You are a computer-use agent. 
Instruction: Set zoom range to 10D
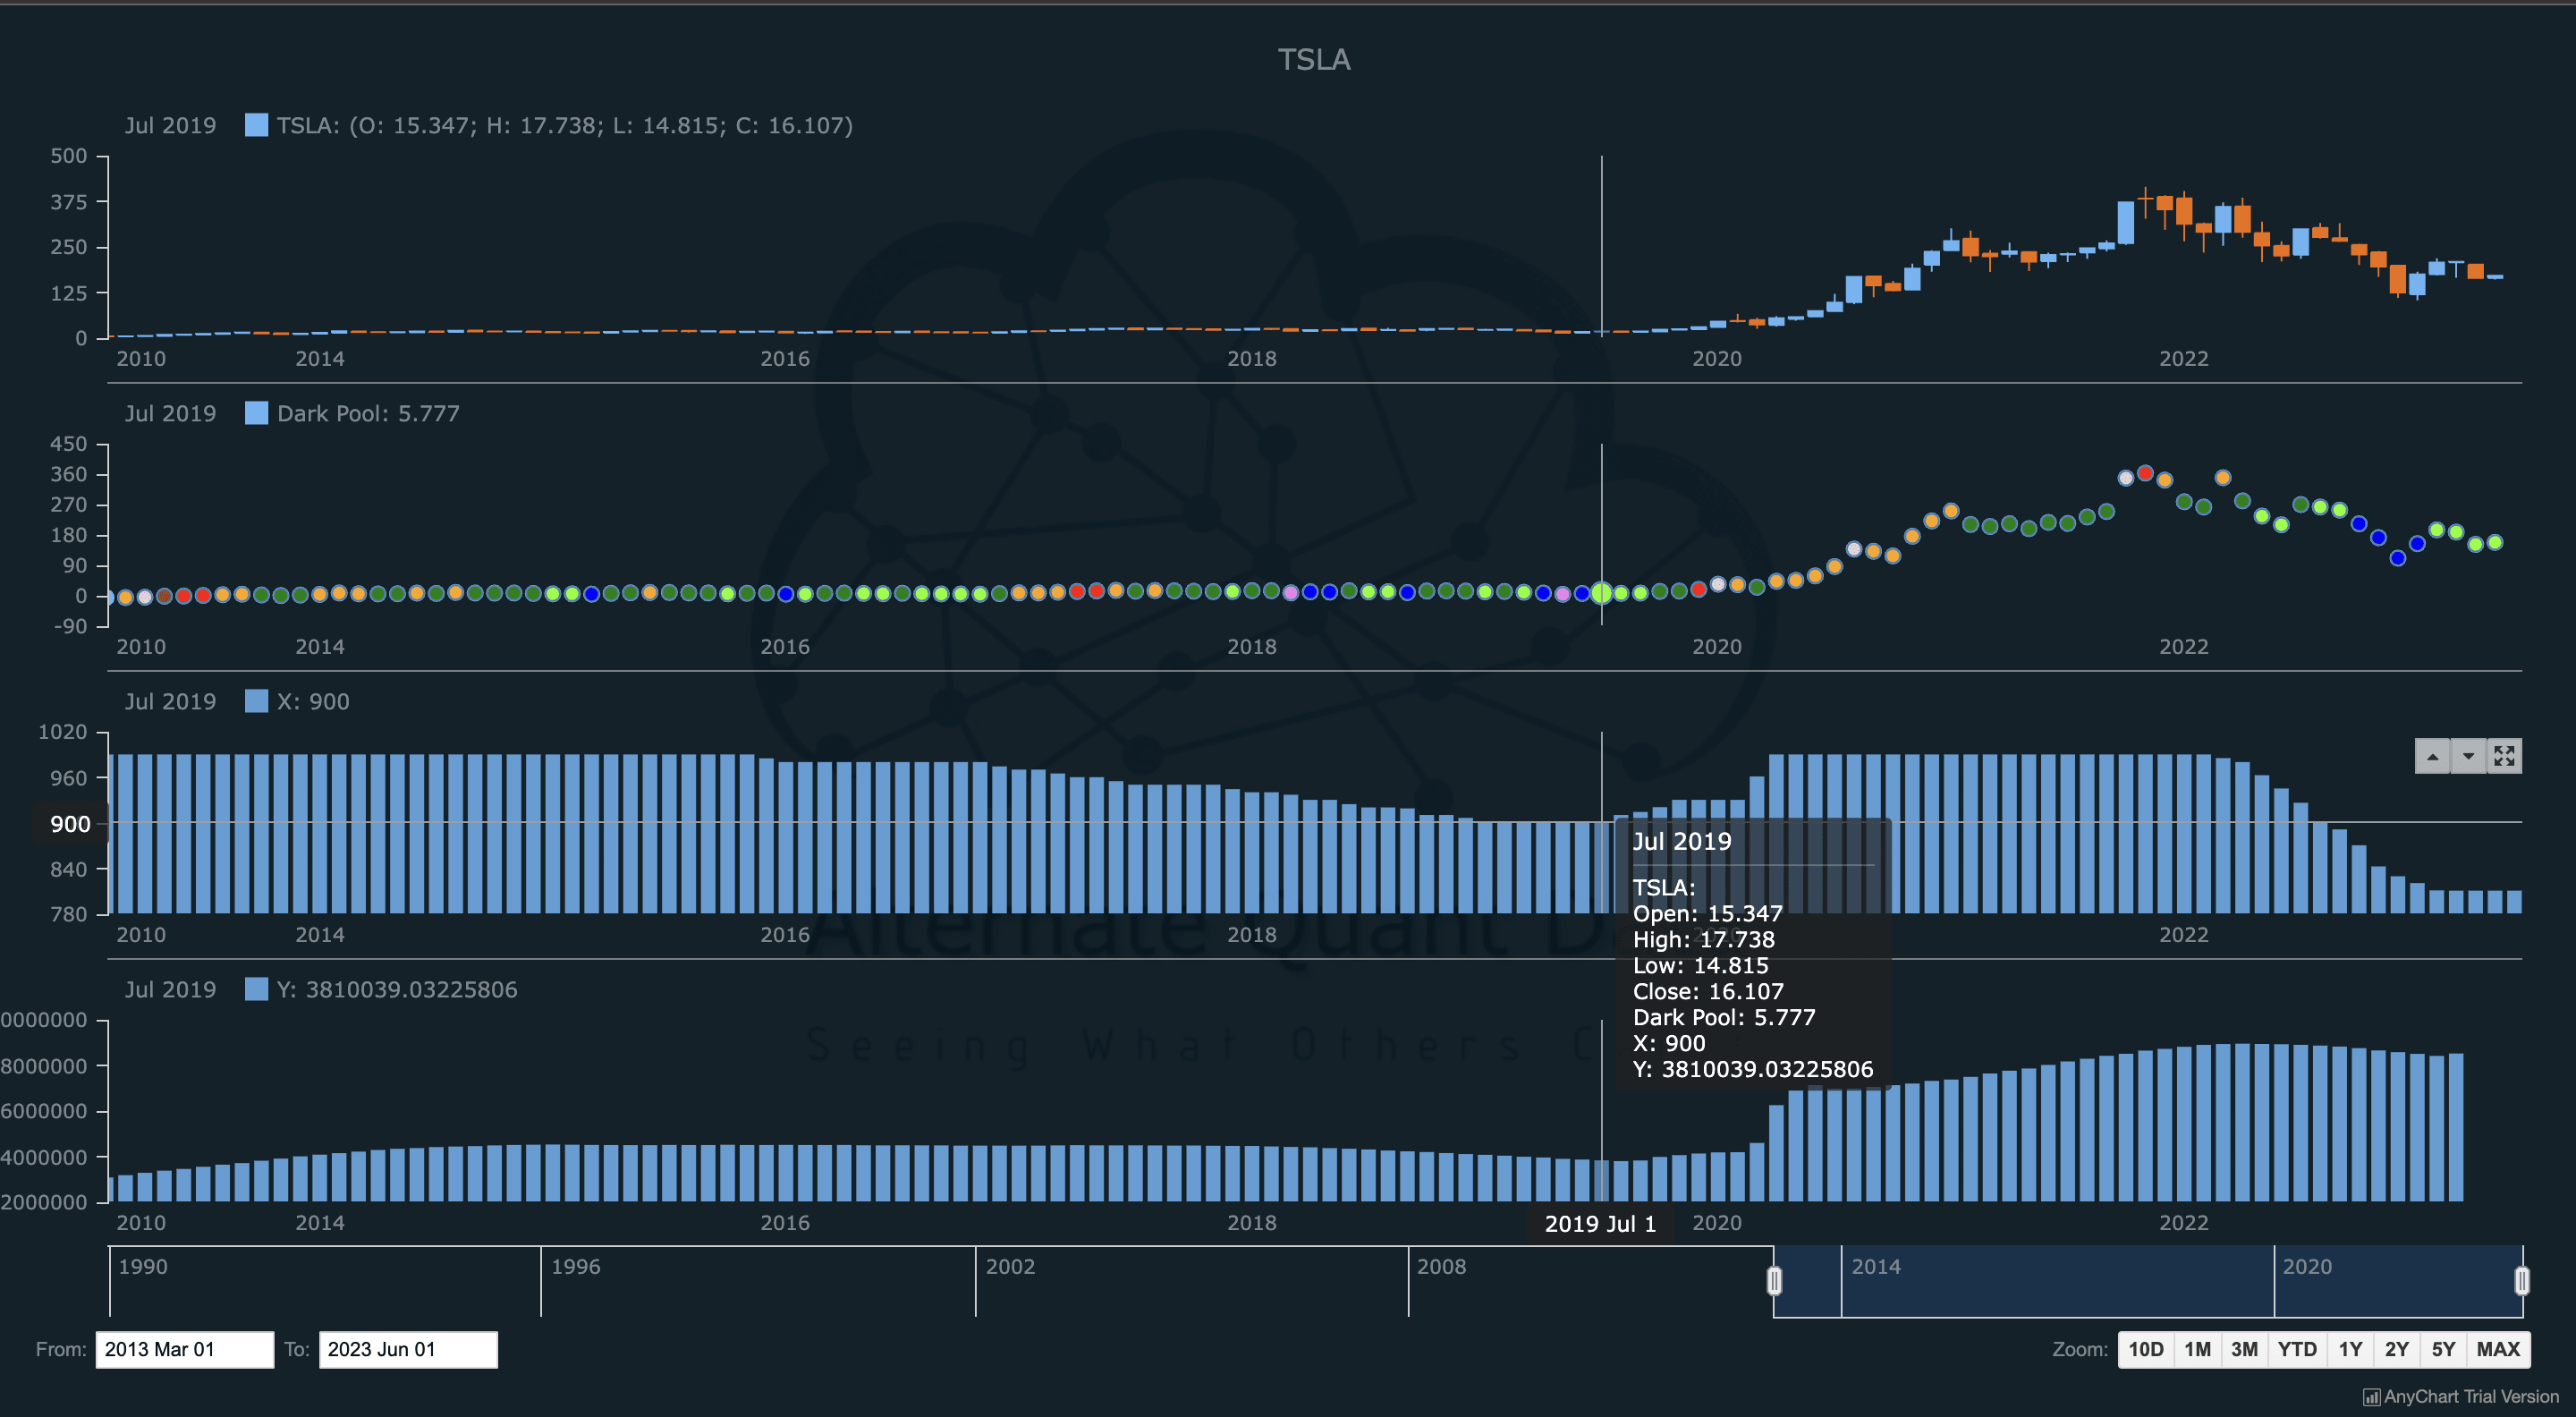tap(2145, 1349)
